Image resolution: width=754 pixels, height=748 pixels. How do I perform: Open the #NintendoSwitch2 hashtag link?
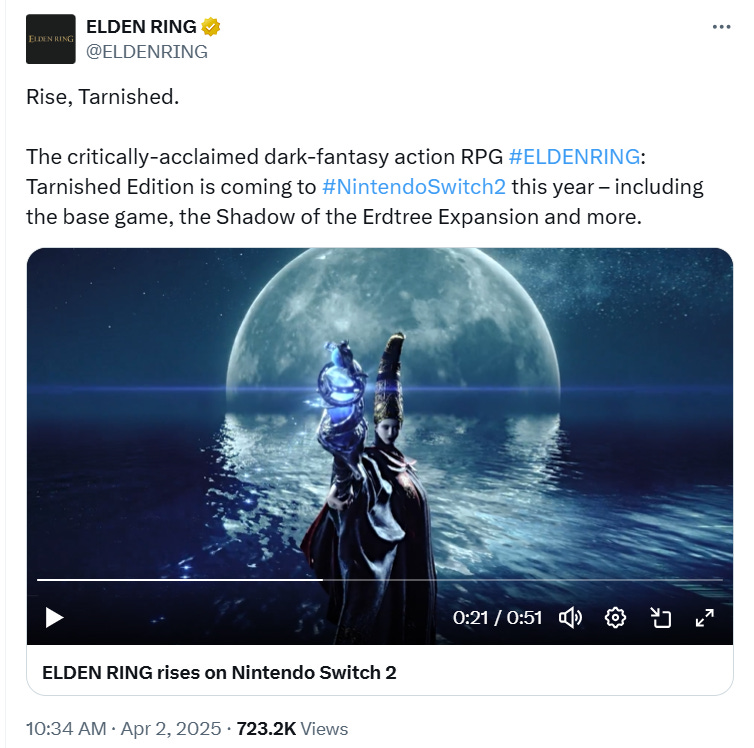pyautogui.click(x=414, y=187)
